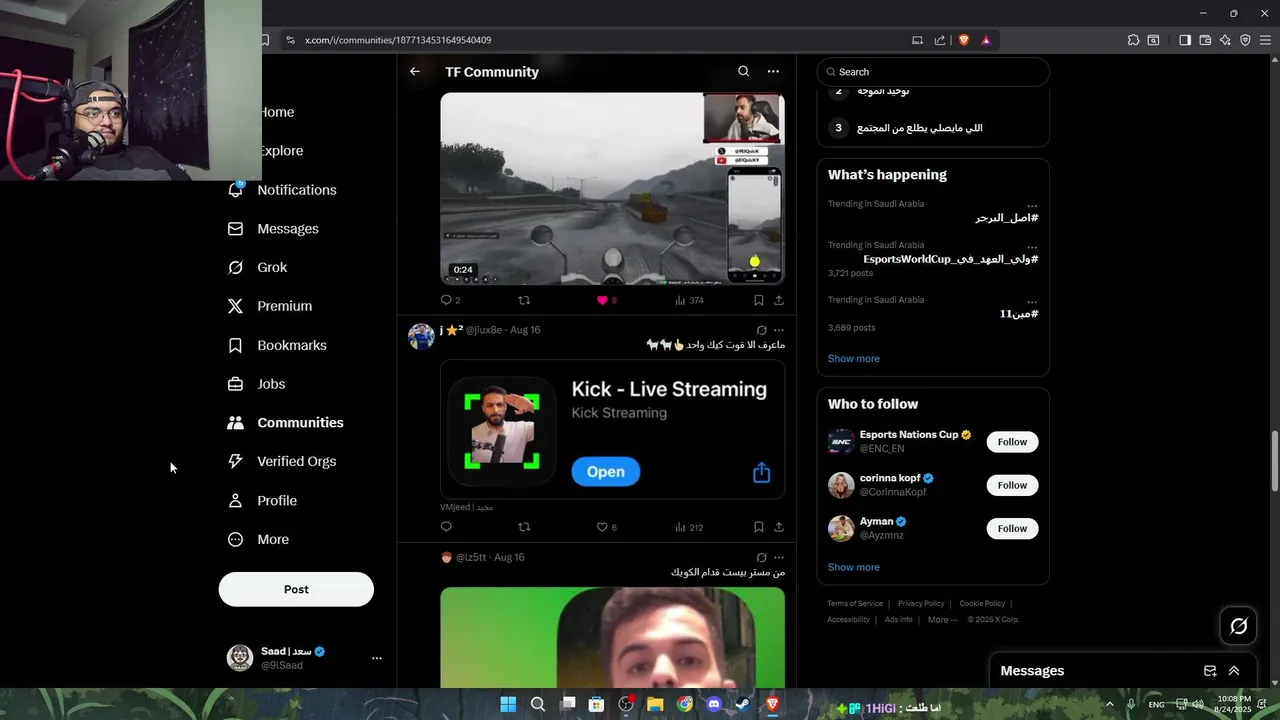Screen dimensions: 1280x720
Task: Open the Brave Wallet icon
Action: point(1205,40)
